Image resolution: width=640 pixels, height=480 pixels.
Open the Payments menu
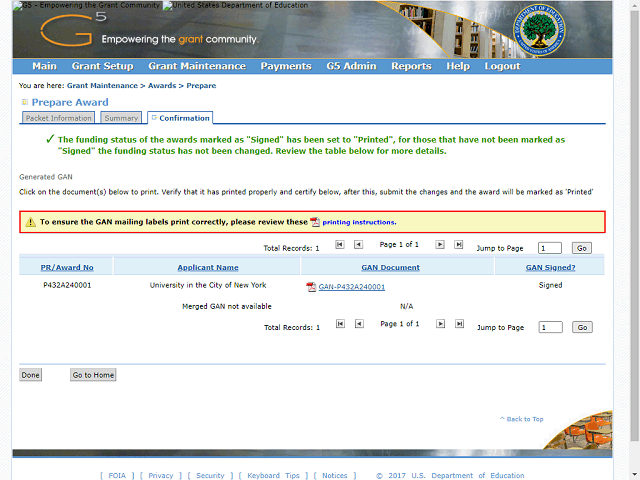286,66
